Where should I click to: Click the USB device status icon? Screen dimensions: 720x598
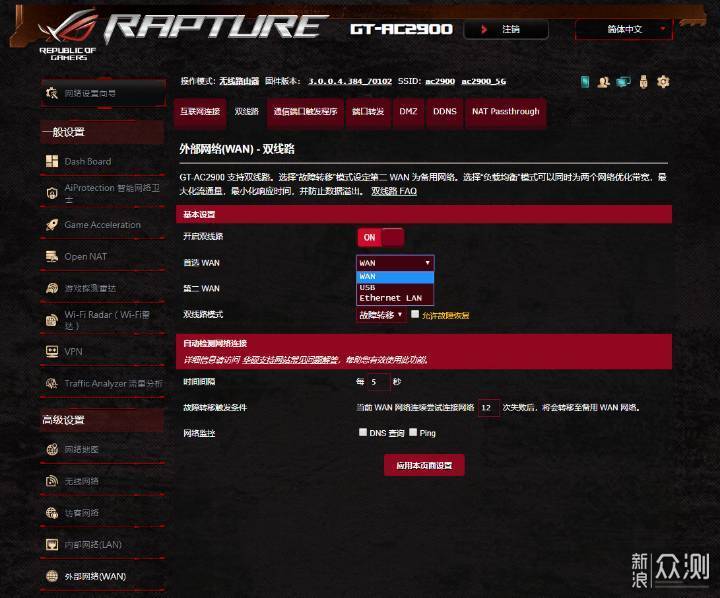(643, 82)
